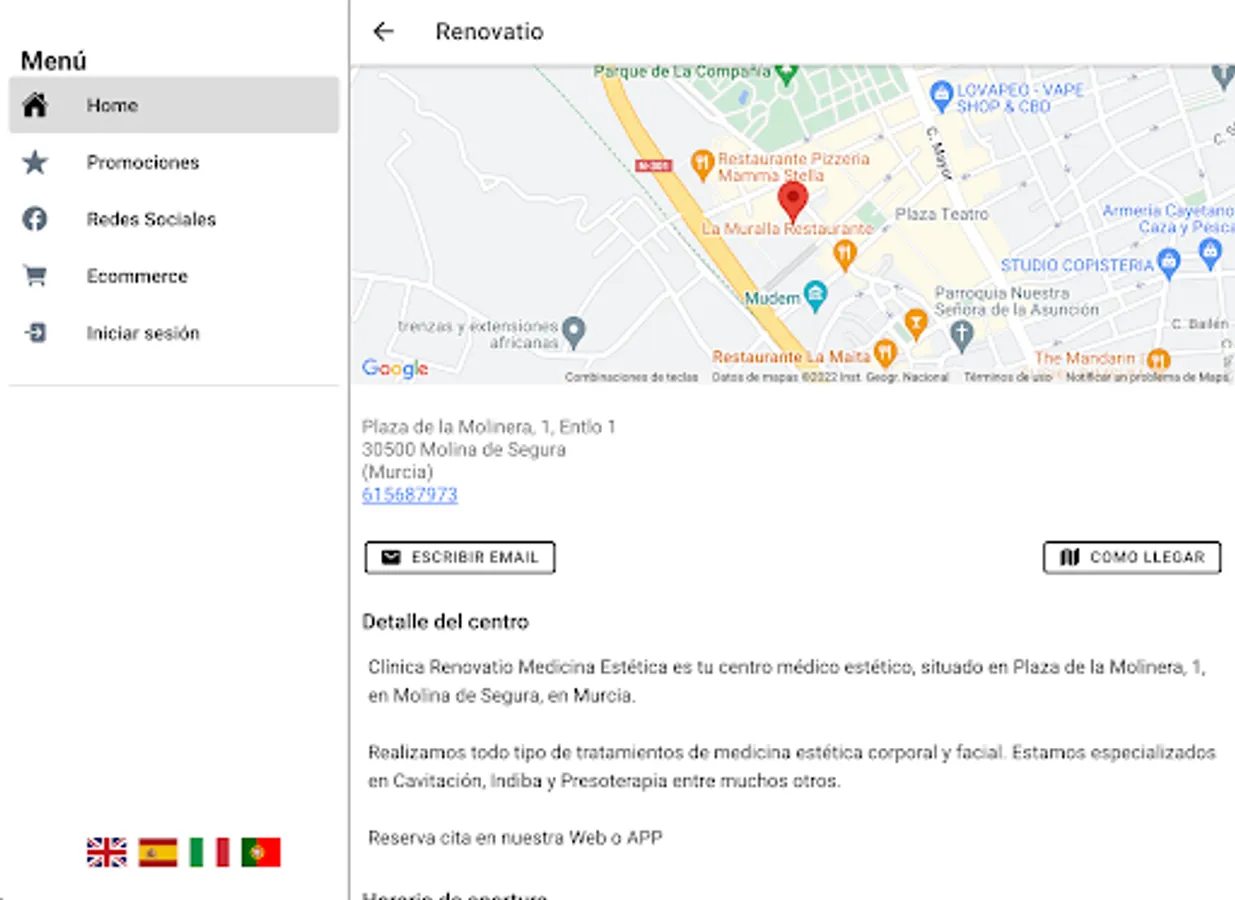Click the Plaza Teatro map label
This screenshot has height=900, width=1235.
[941, 214]
